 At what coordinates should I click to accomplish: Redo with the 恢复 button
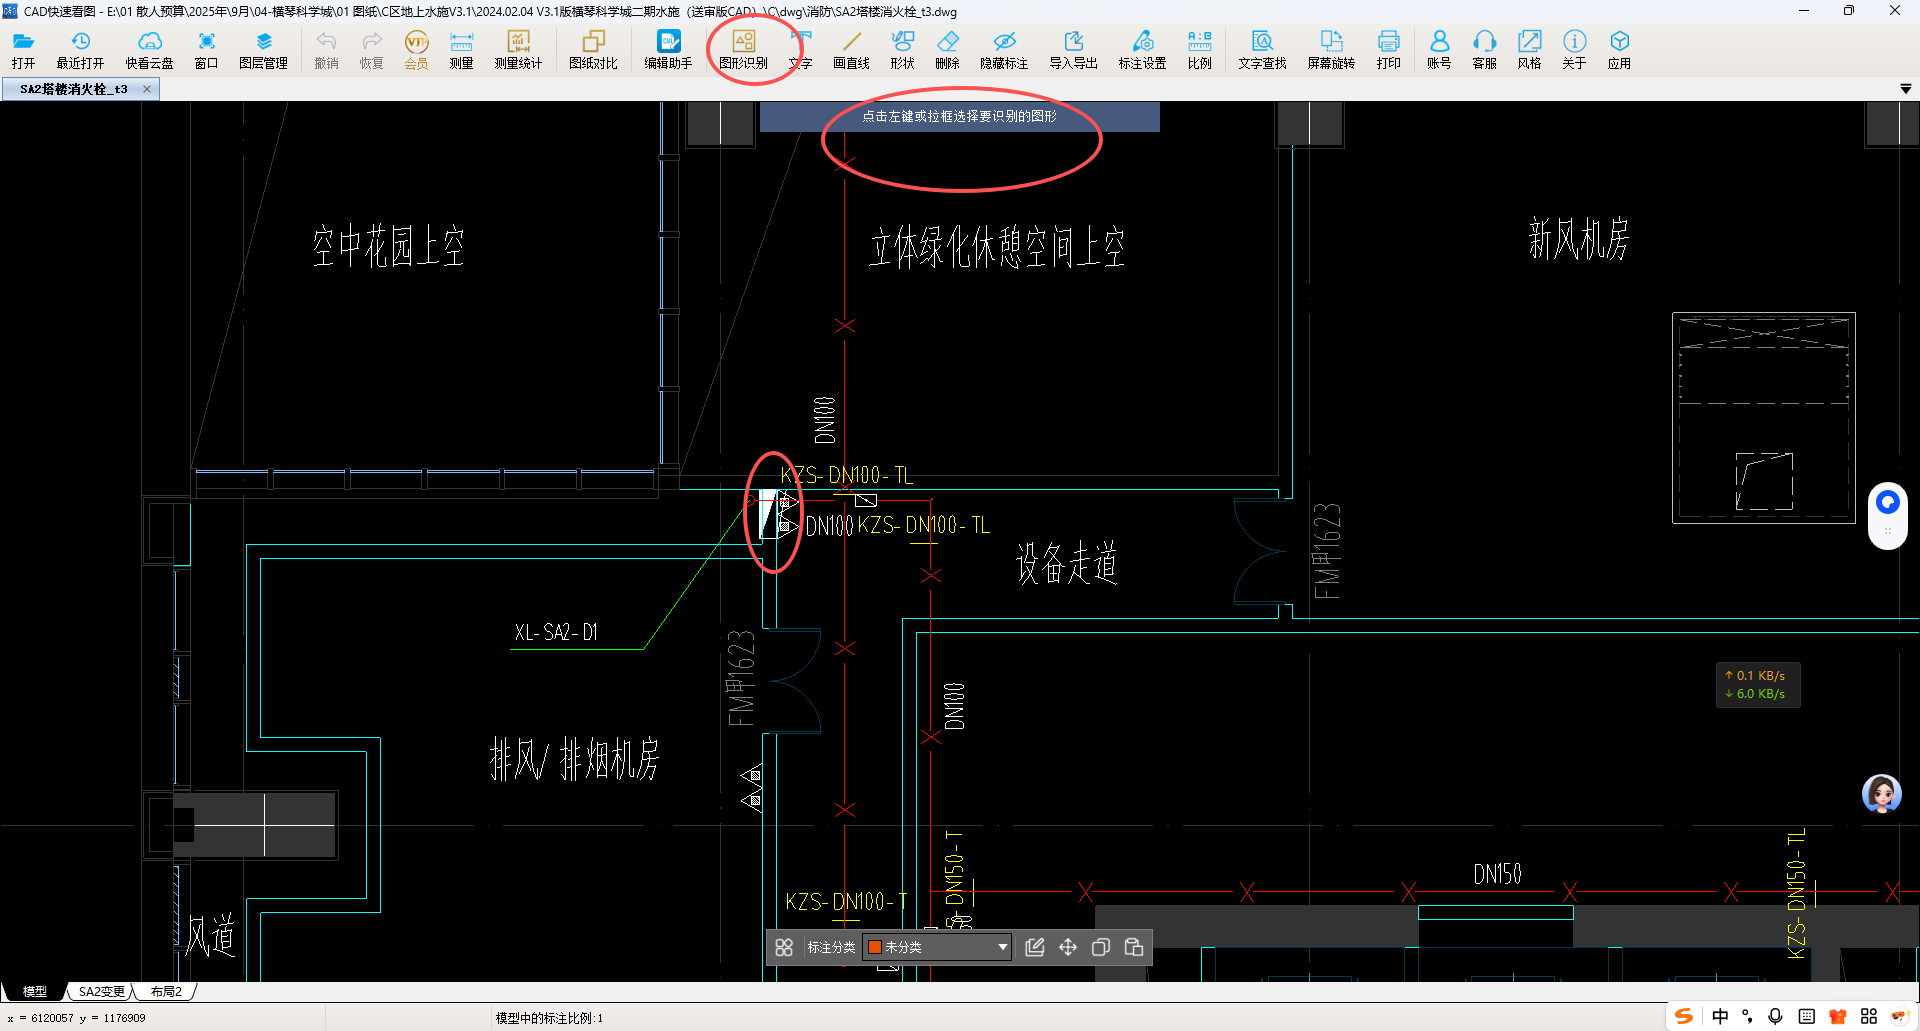click(x=371, y=49)
